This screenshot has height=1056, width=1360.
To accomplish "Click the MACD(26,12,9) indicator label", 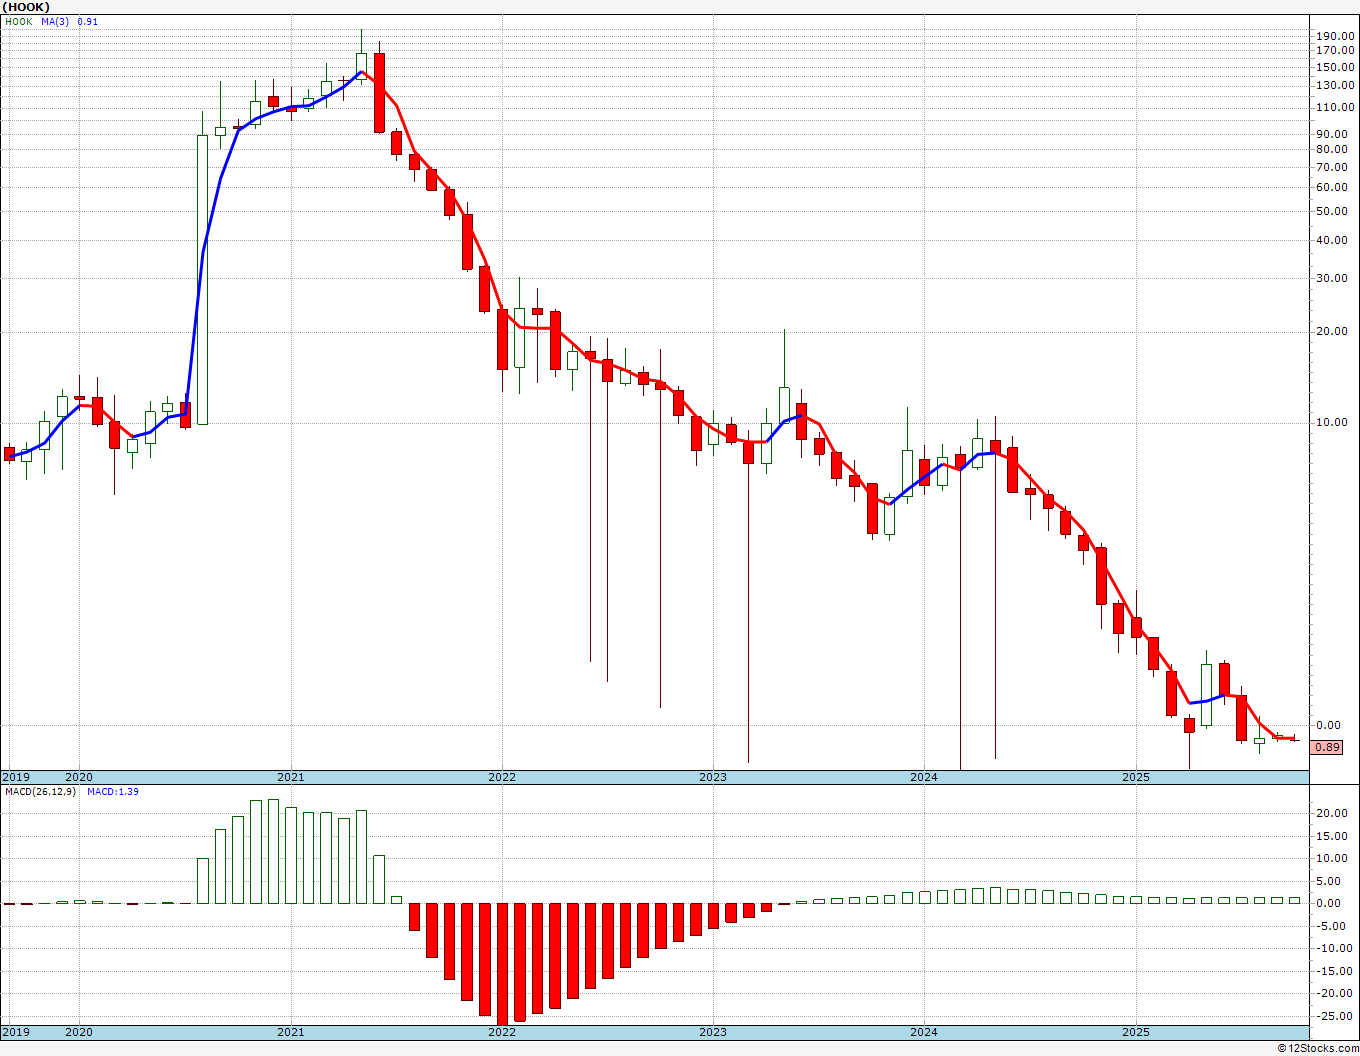I will (x=40, y=791).
